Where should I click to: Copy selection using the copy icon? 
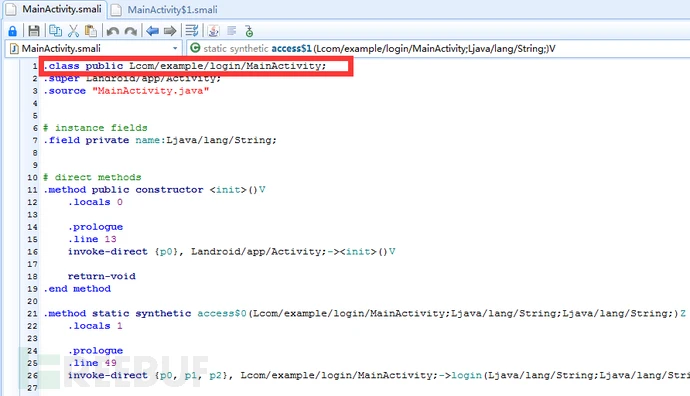[x=55, y=31]
